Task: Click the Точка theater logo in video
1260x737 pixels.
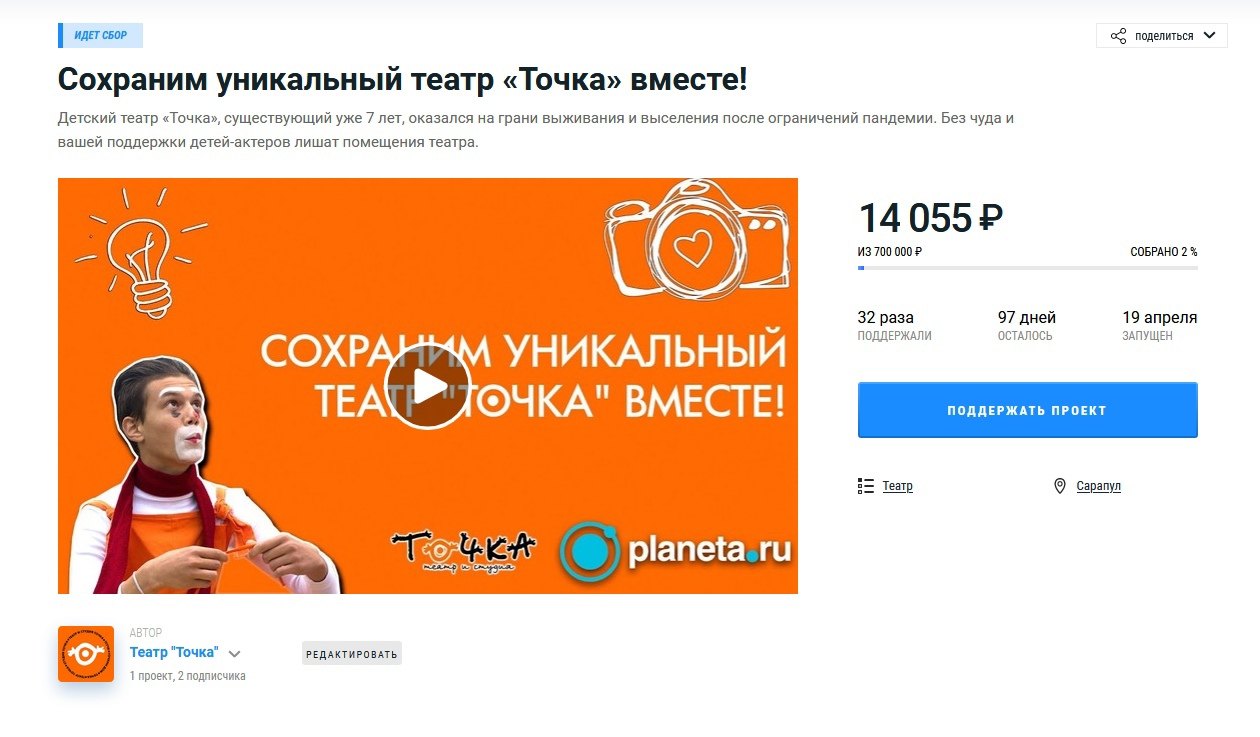Action: point(463,551)
